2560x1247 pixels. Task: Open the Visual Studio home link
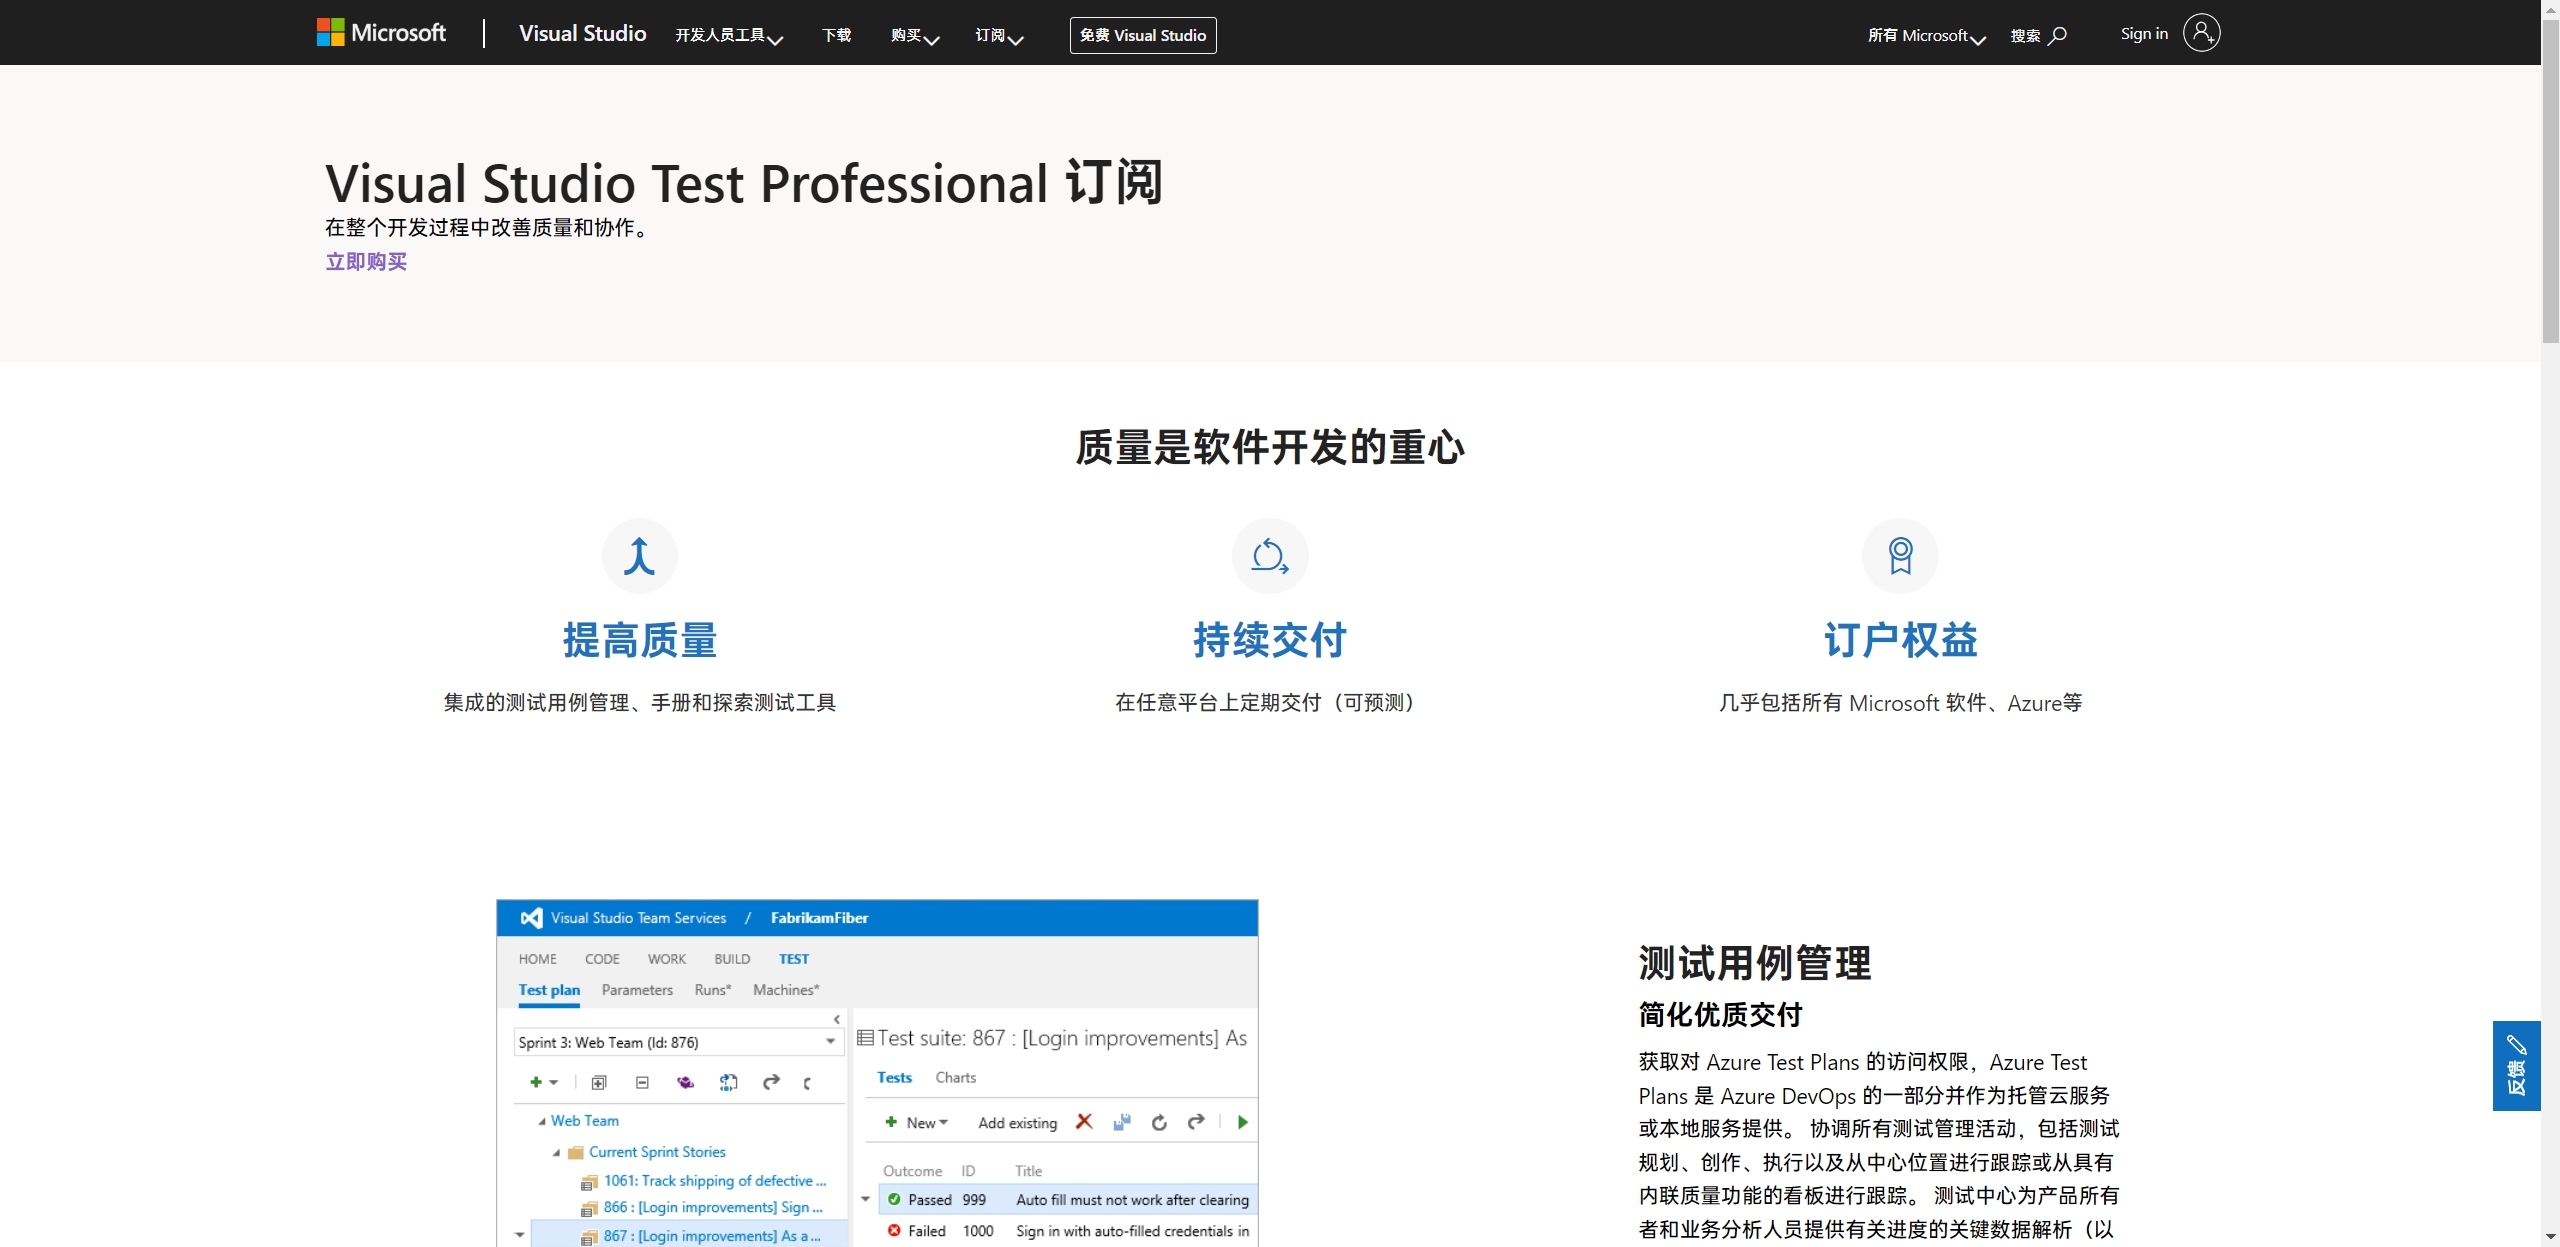[582, 33]
